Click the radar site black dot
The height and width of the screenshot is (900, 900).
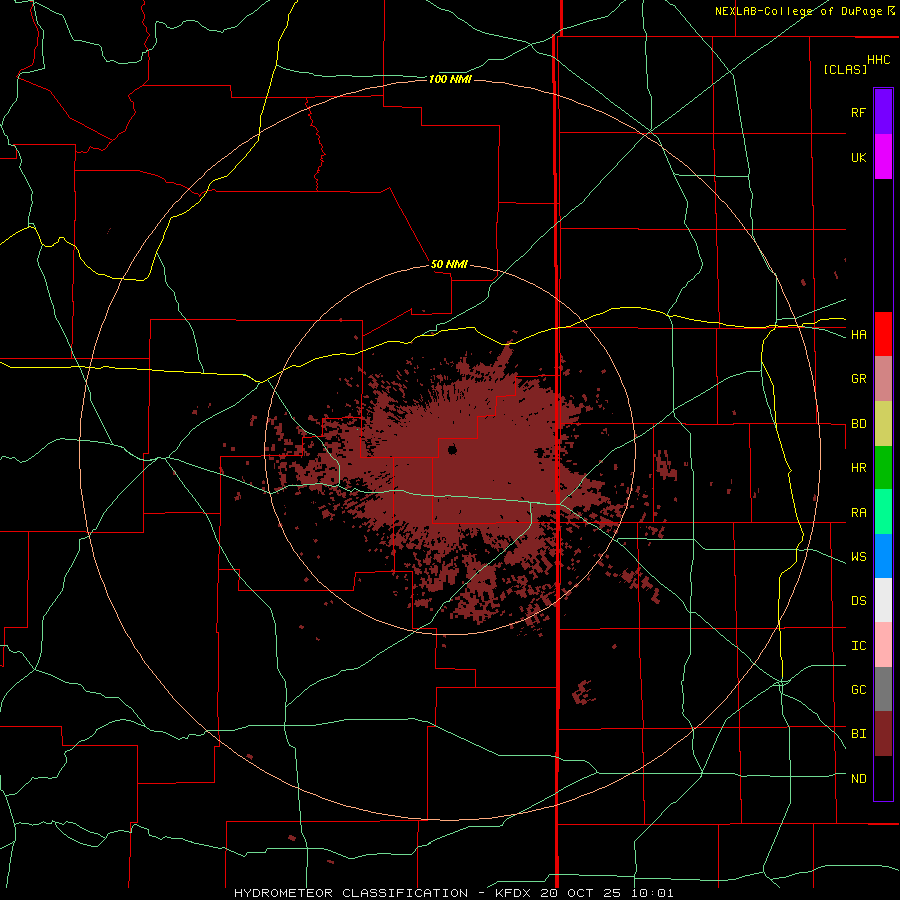point(452,449)
